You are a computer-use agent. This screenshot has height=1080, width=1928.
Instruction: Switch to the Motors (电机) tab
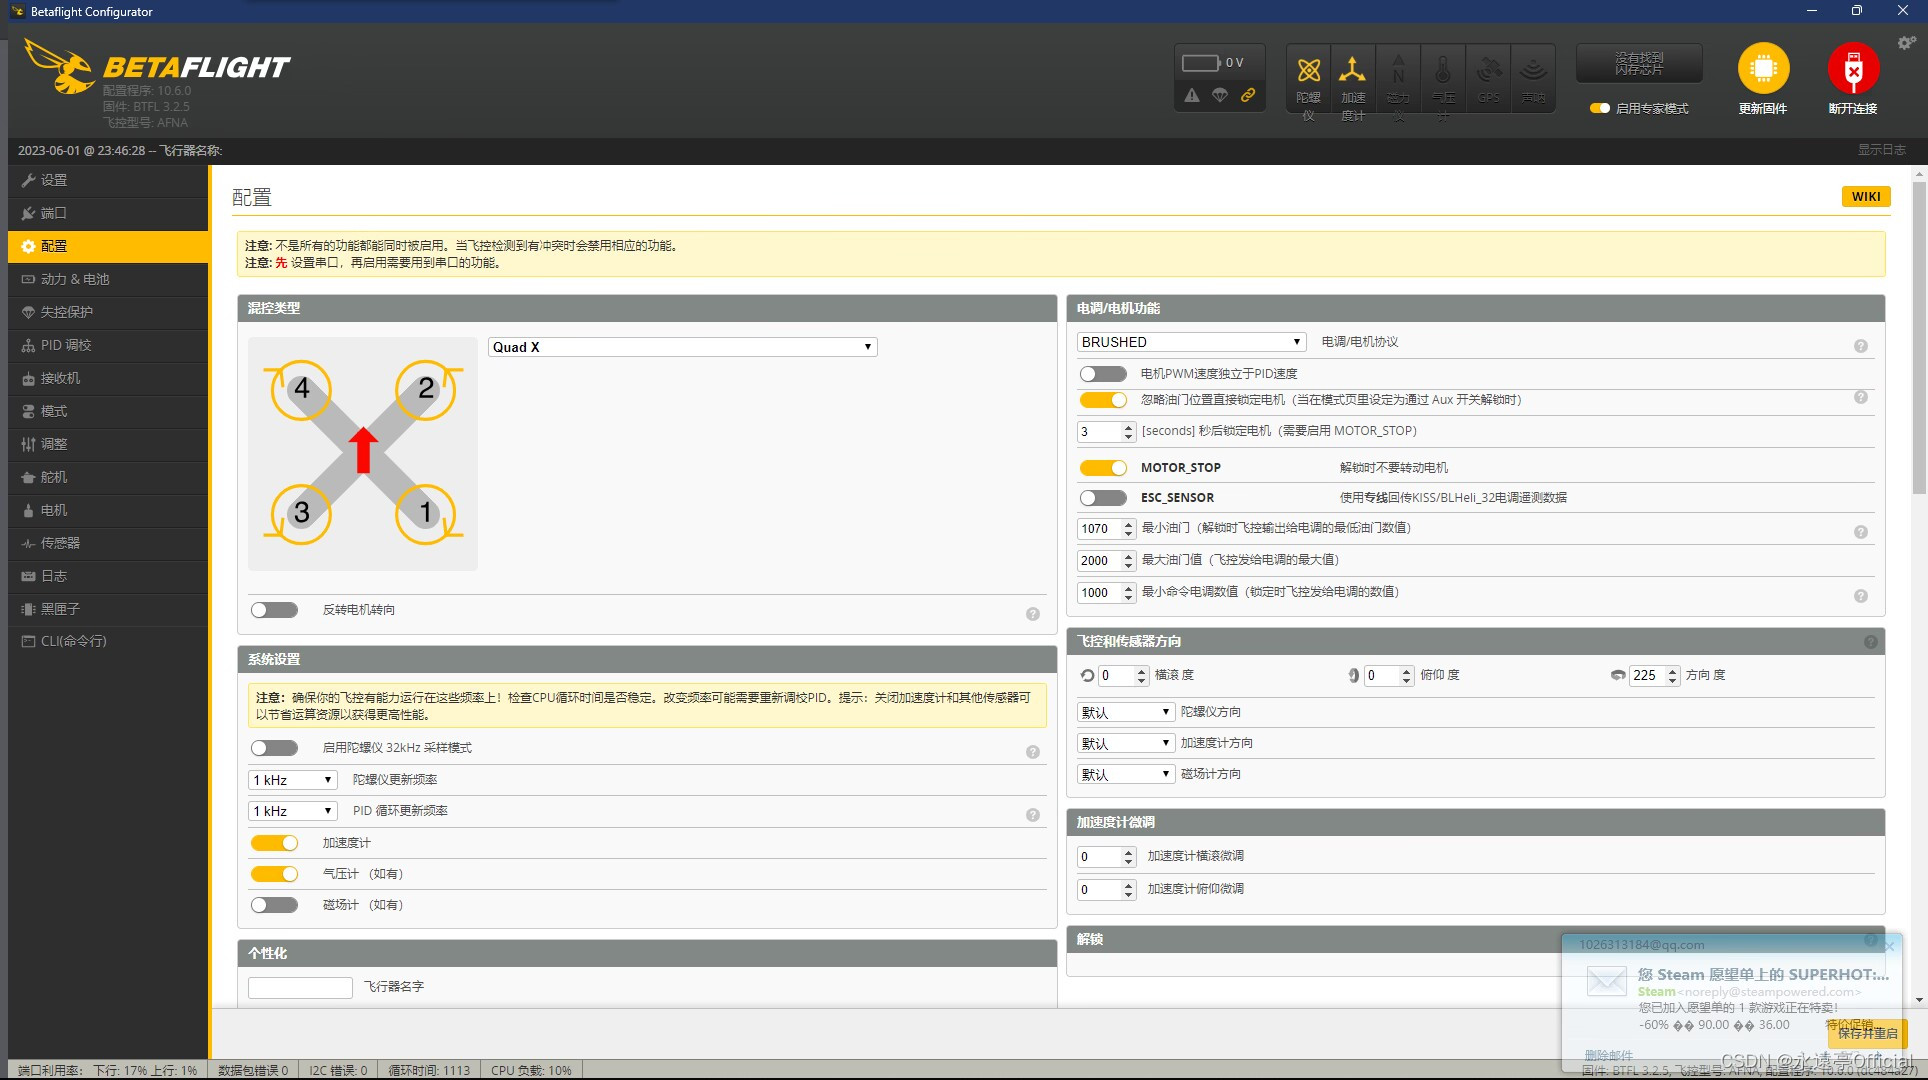click(54, 510)
